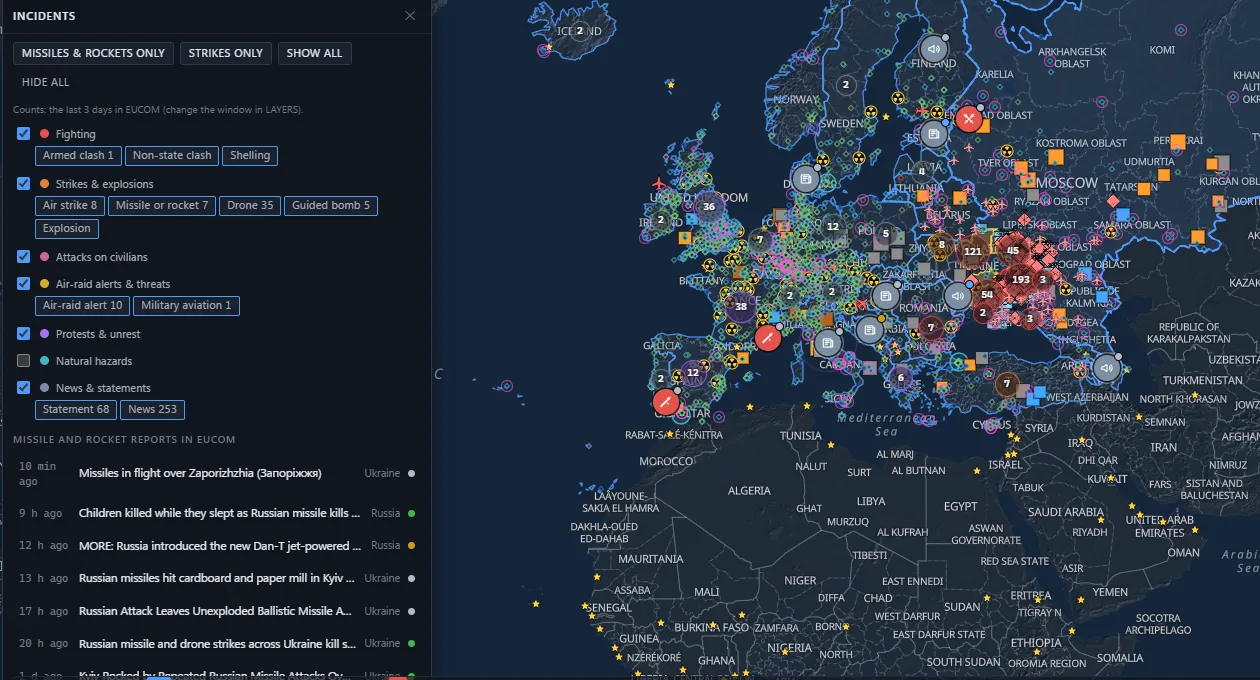Toggle the Non-state clash chip
1260x680 pixels.
tap(172, 155)
